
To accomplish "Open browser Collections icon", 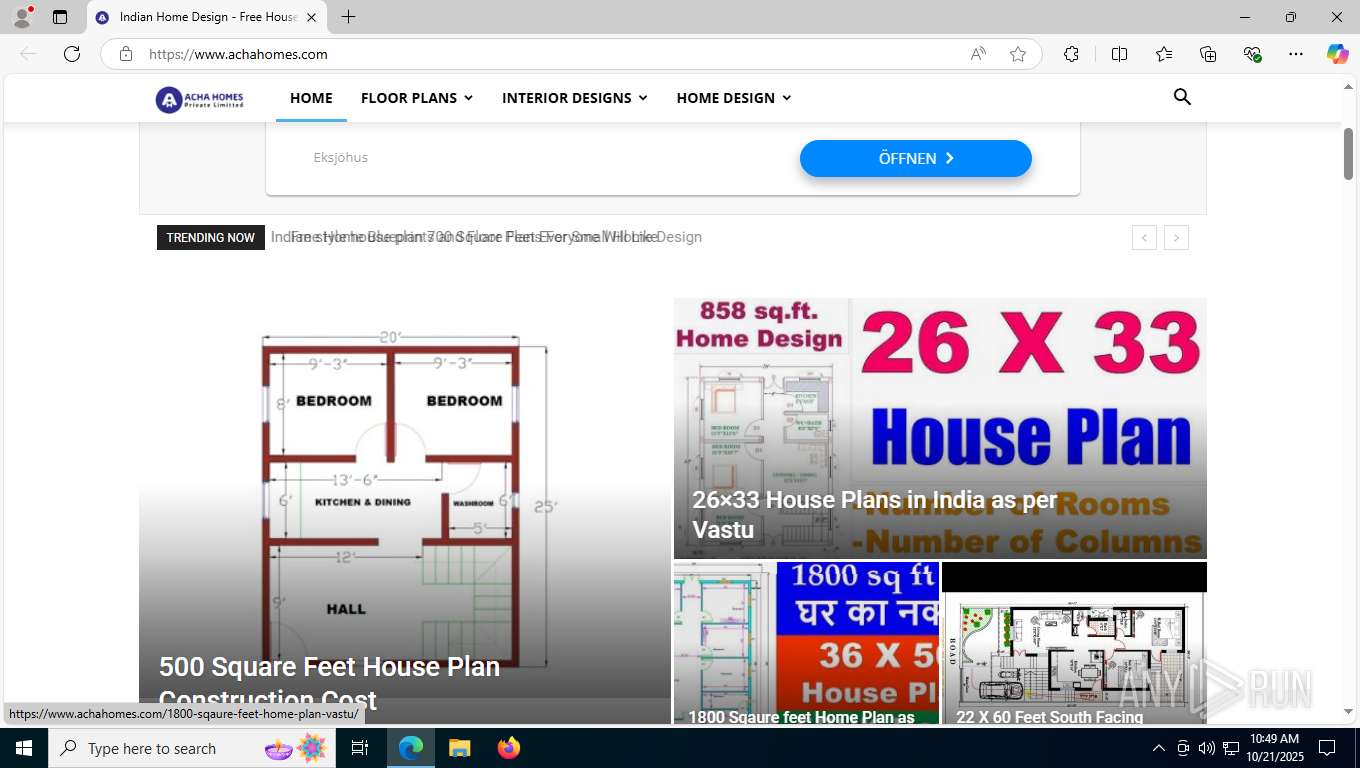I will pyautogui.click(x=1208, y=54).
